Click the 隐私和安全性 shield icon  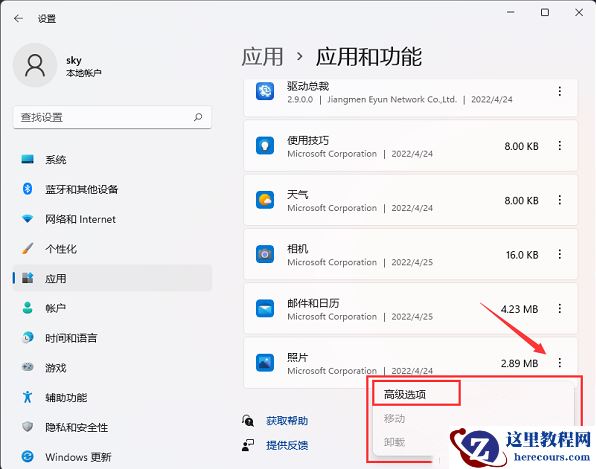tap(27, 426)
